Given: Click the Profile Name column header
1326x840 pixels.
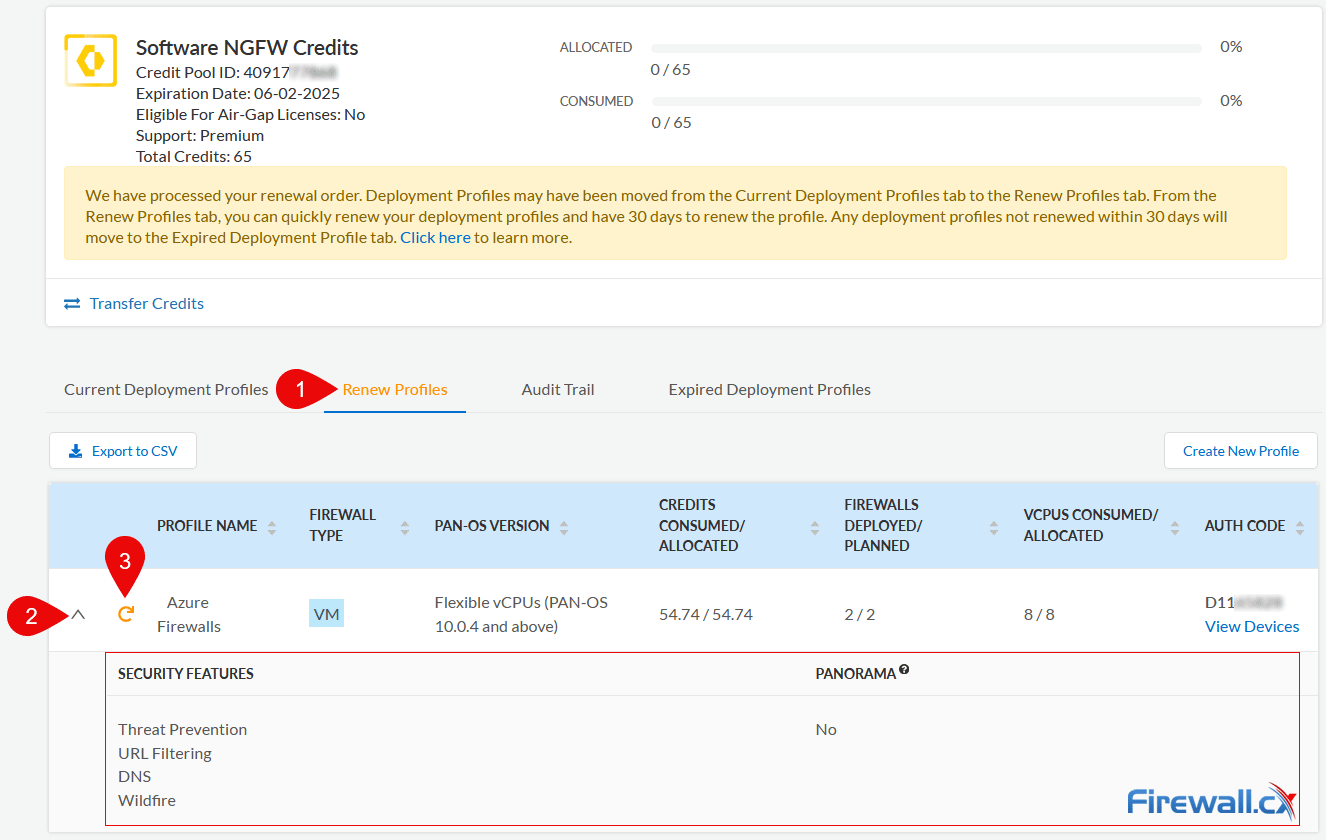Looking at the screenshot, I should (207, 526).
